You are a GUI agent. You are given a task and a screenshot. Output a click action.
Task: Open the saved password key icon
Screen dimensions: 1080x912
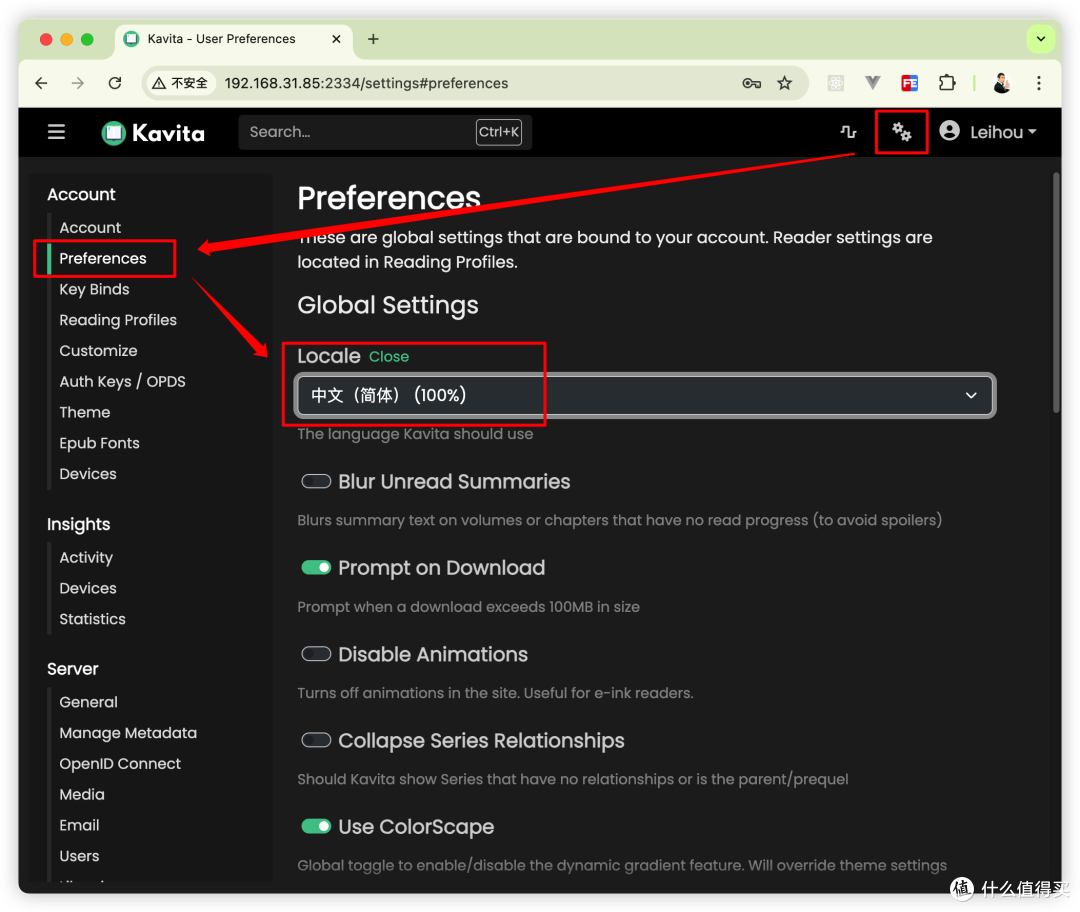tap(751, 83)
